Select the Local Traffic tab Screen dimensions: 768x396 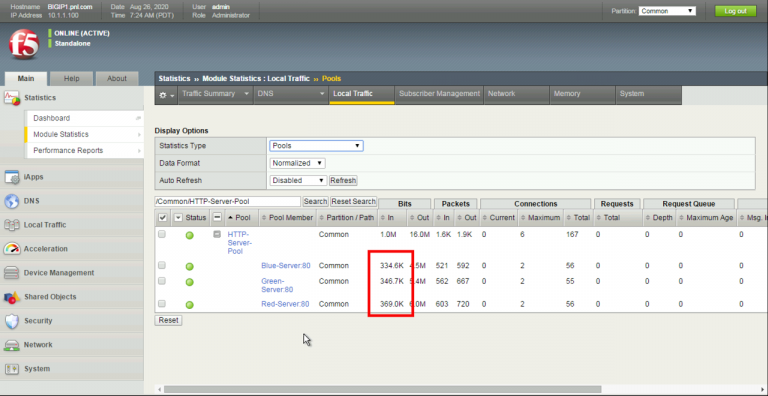361,94
